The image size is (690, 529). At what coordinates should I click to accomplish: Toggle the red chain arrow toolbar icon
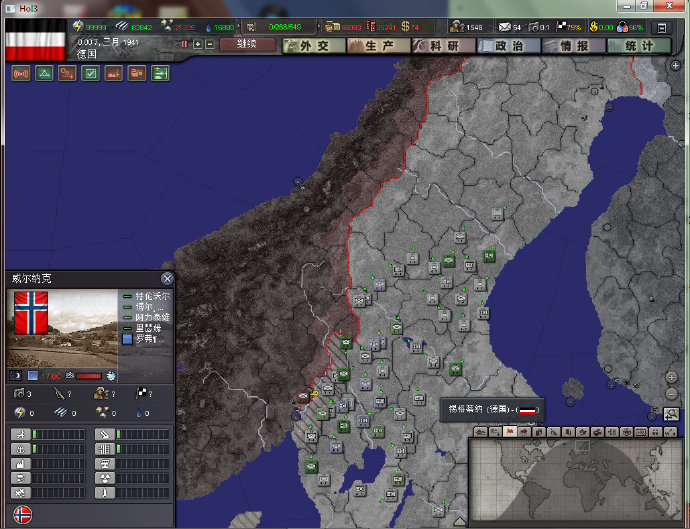67,73
